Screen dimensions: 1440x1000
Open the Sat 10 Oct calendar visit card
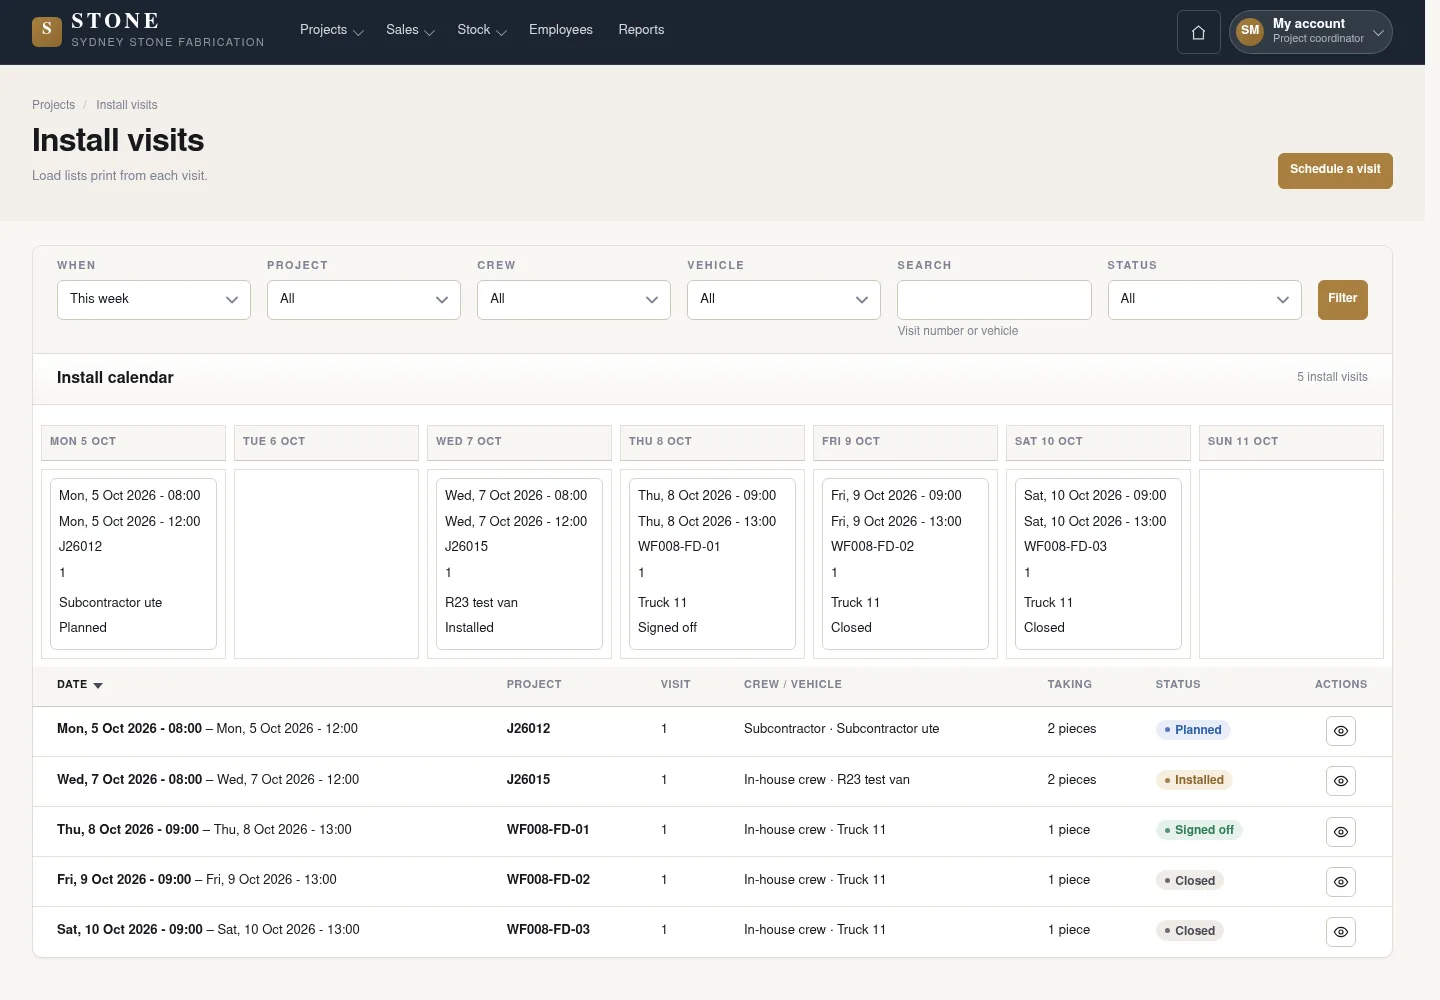click(1098, 563)
